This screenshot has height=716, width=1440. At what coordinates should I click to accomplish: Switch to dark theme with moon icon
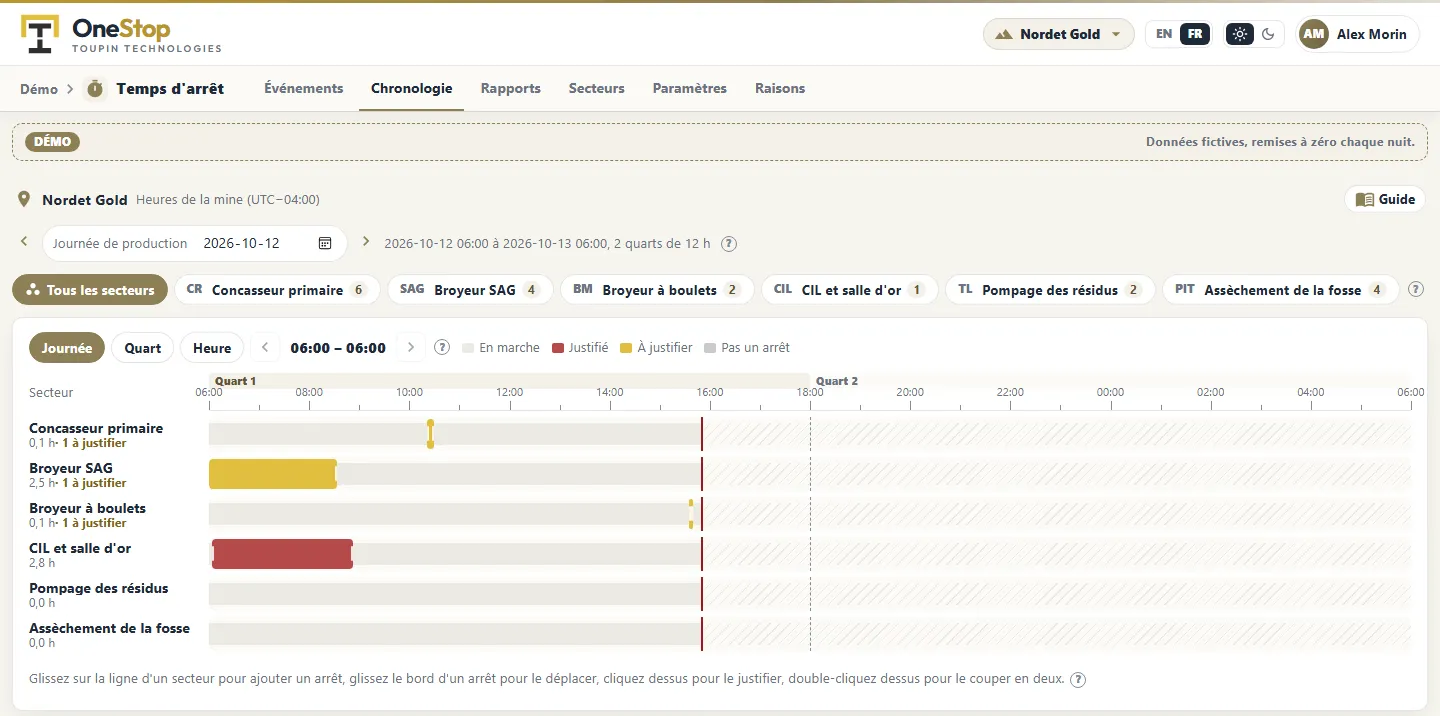tap(1268, 34)
